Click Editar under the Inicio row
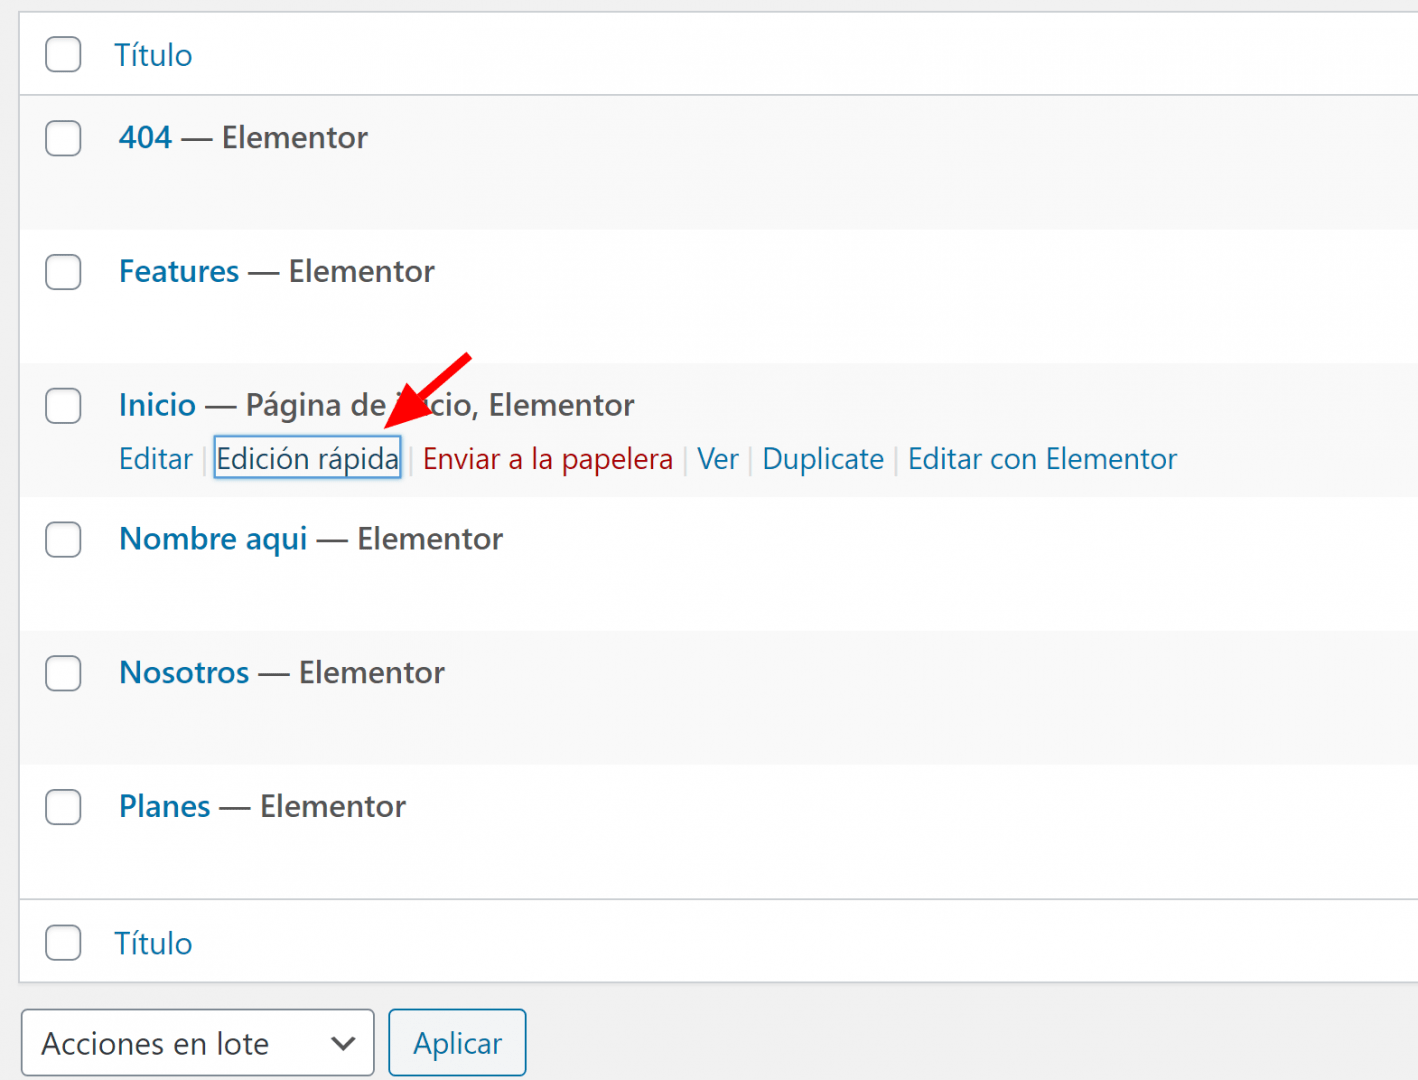 tap(156, 459)
